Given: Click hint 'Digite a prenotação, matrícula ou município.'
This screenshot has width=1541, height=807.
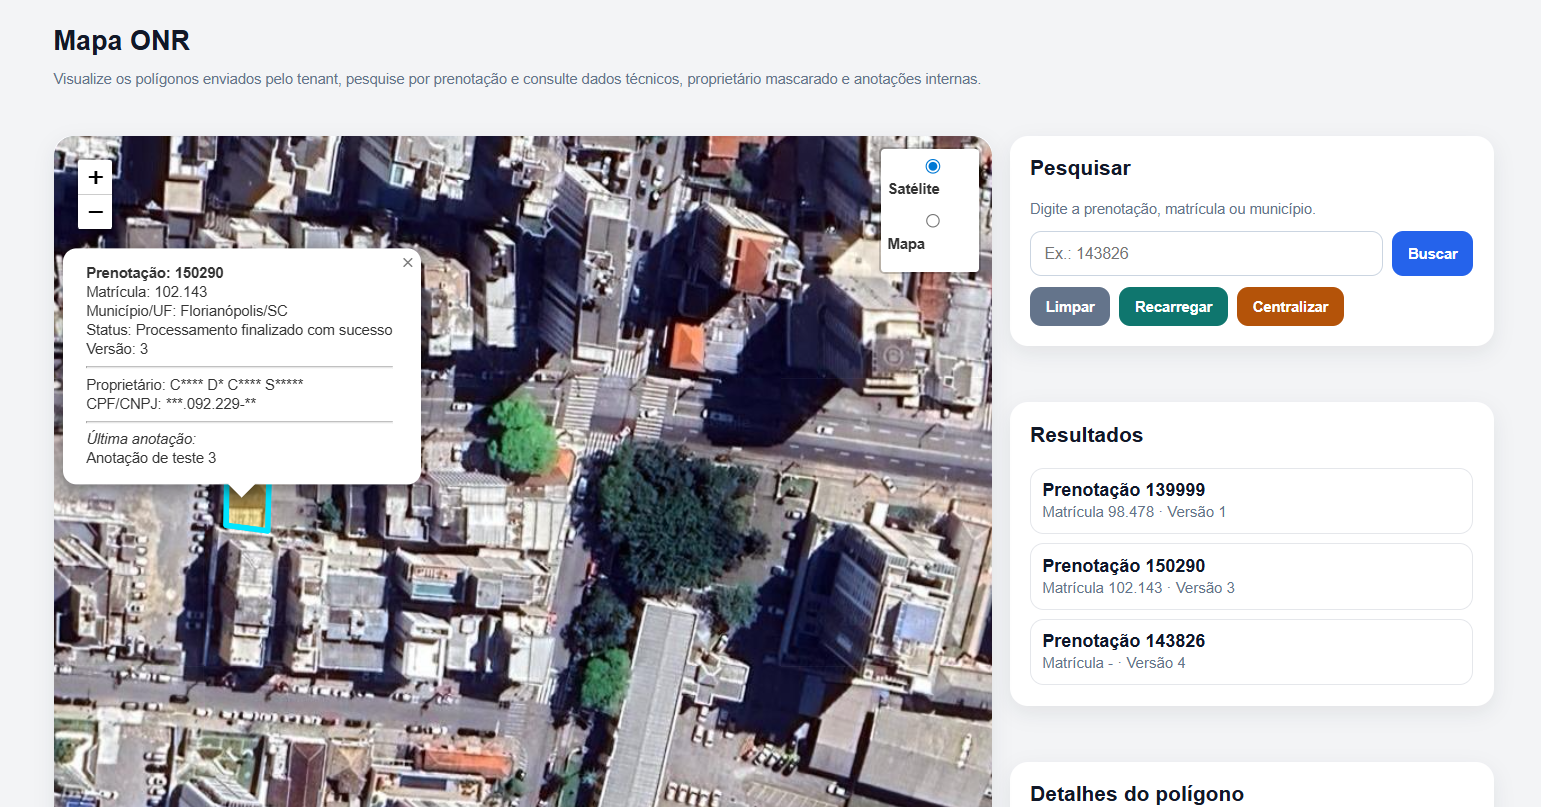Looking at the screenshot, I should [1173, 209].
